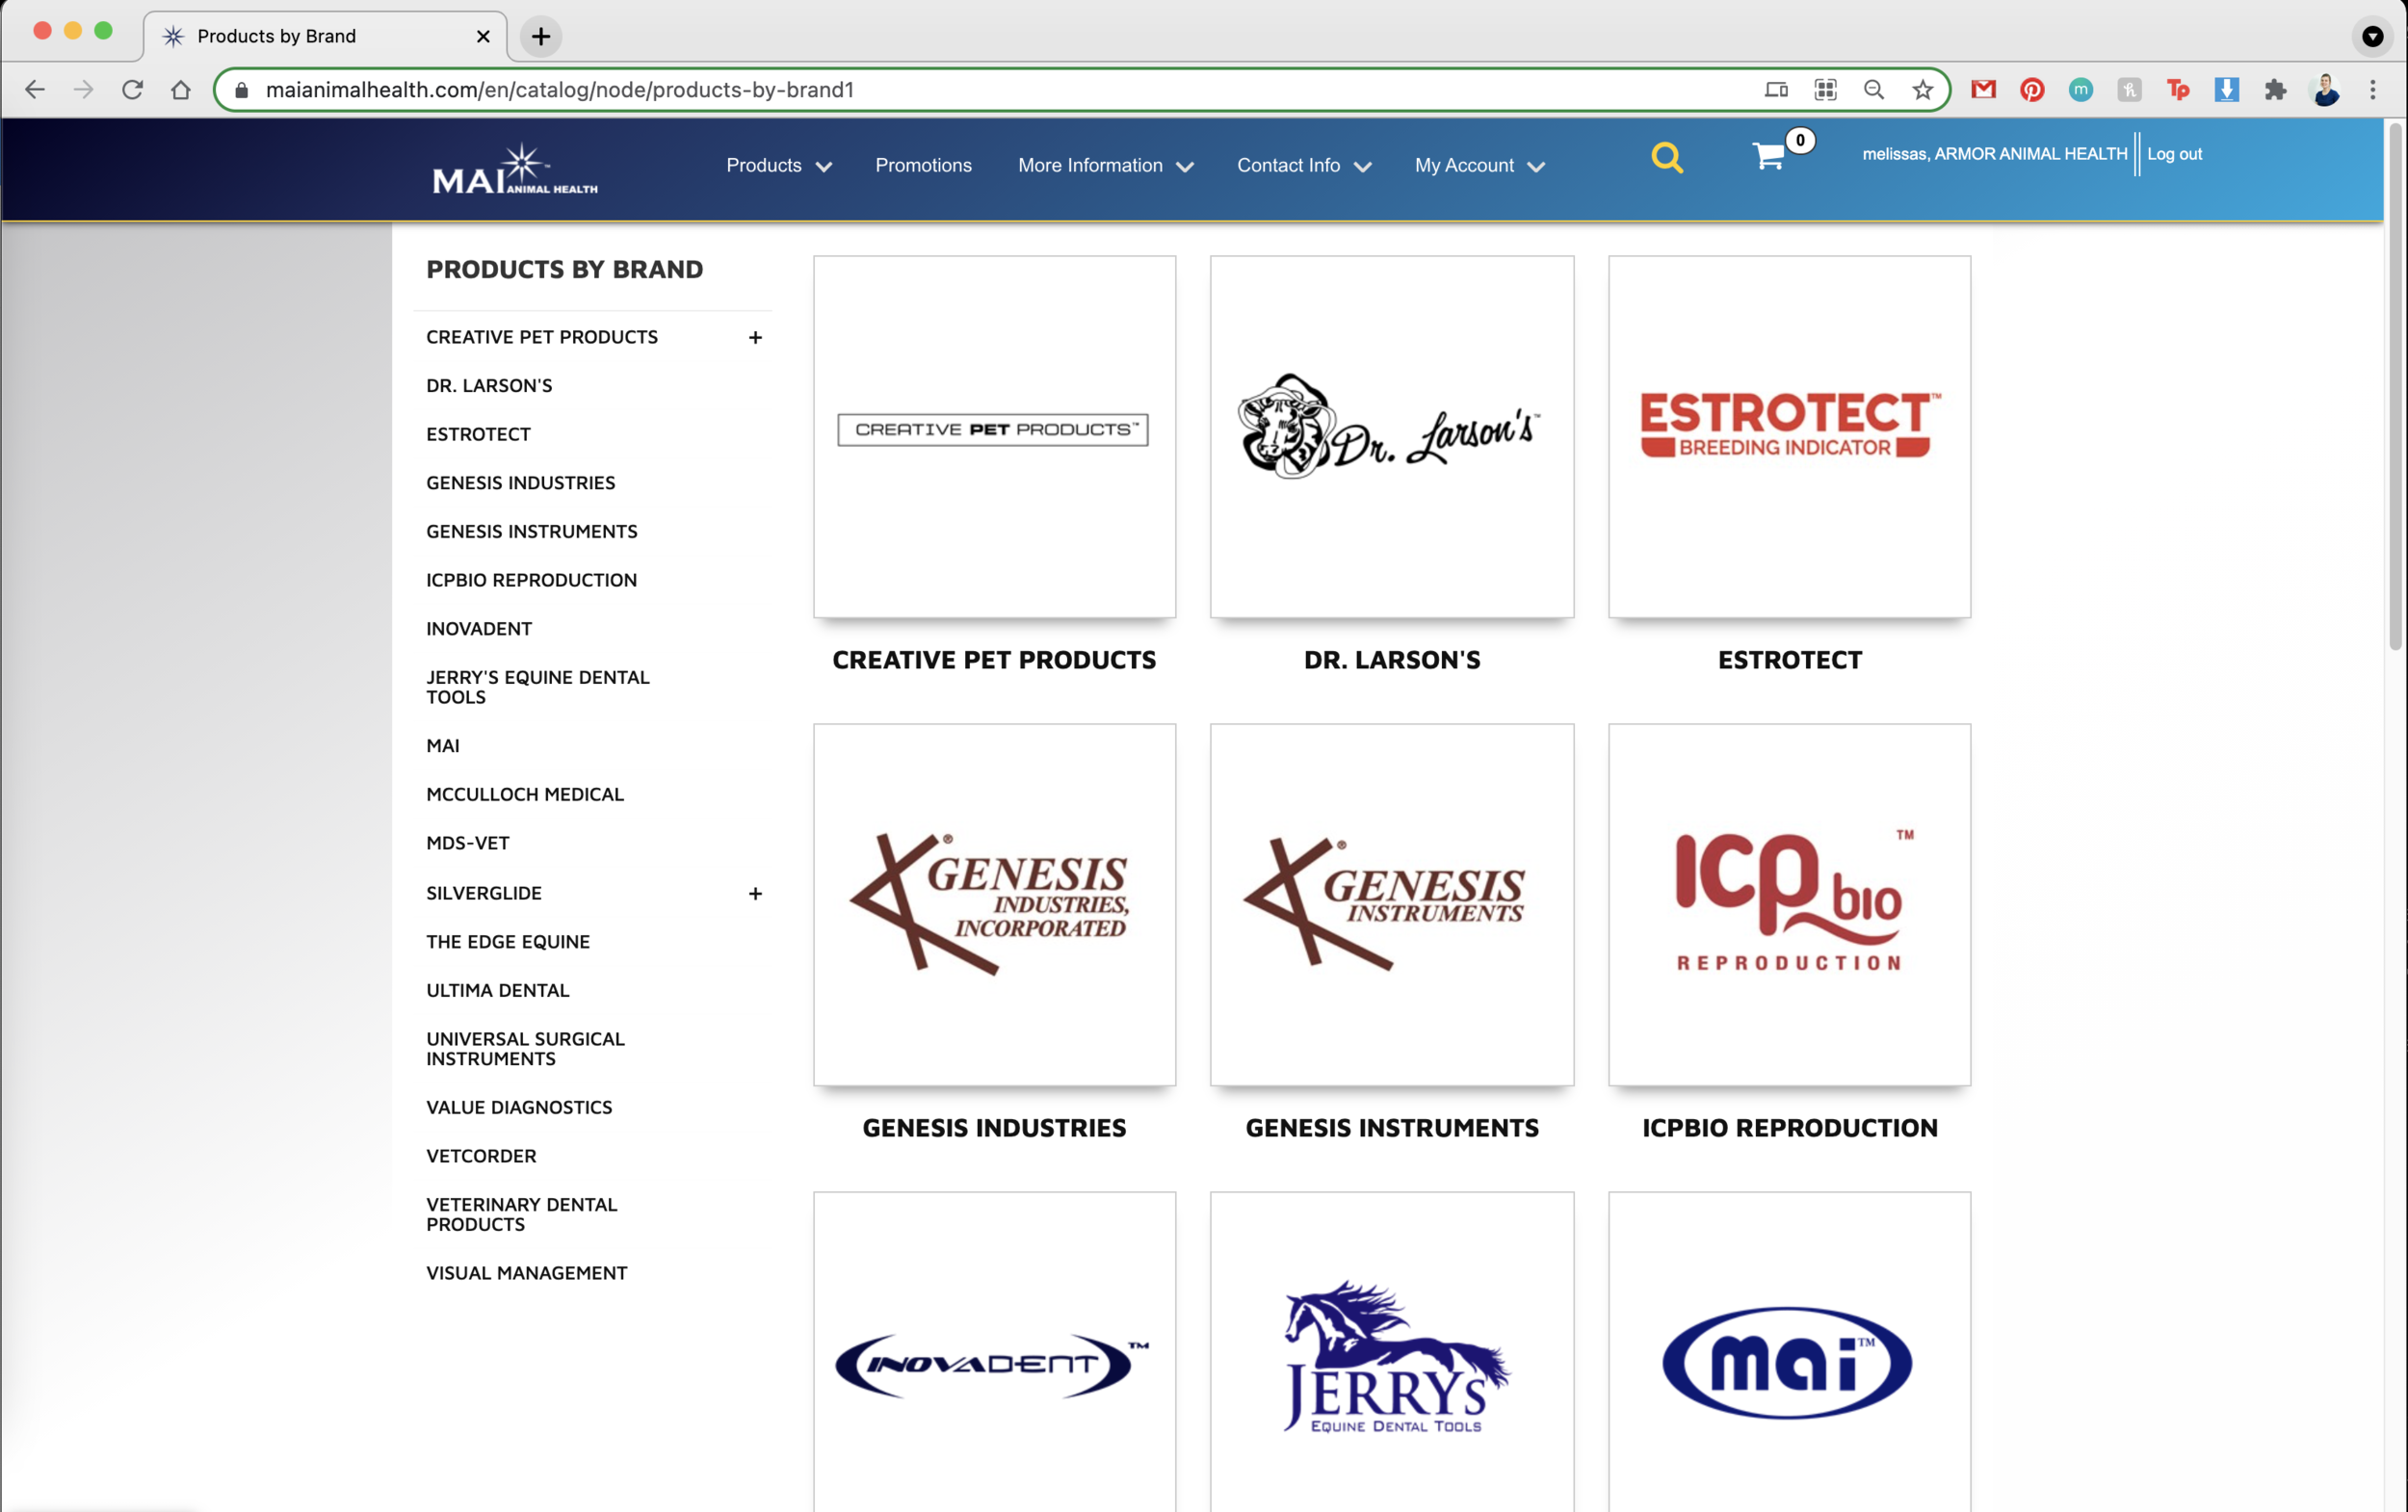The width and height of the screenshot is (2408, 1512).
Task: Click the Pinterest extension icon
Action: 2031,90
